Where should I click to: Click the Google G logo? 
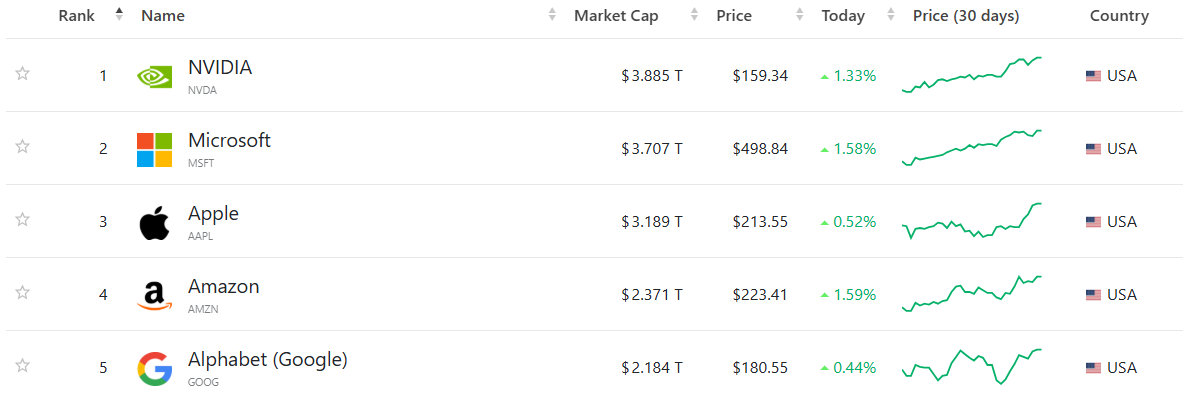(x=154, y=368)
